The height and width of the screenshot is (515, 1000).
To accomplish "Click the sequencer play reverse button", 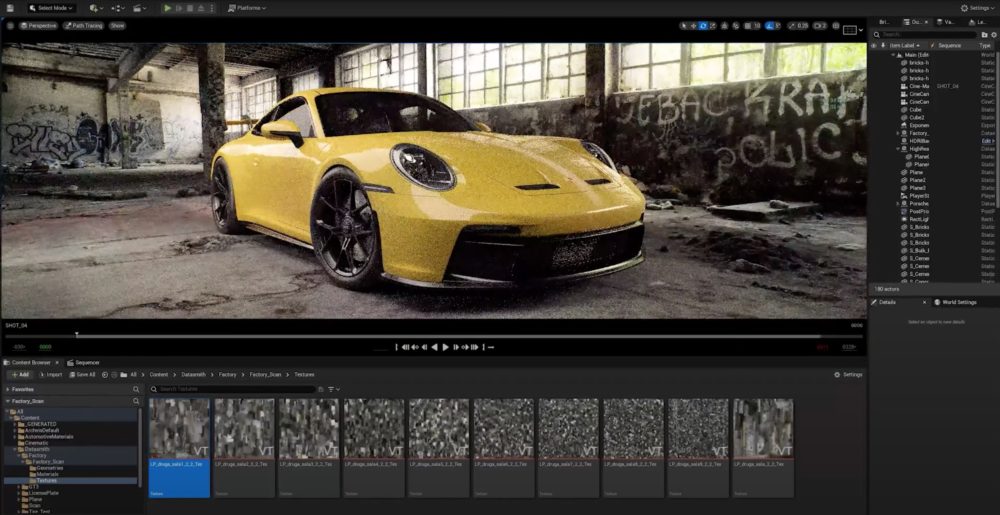I will [x=434, y=347].
